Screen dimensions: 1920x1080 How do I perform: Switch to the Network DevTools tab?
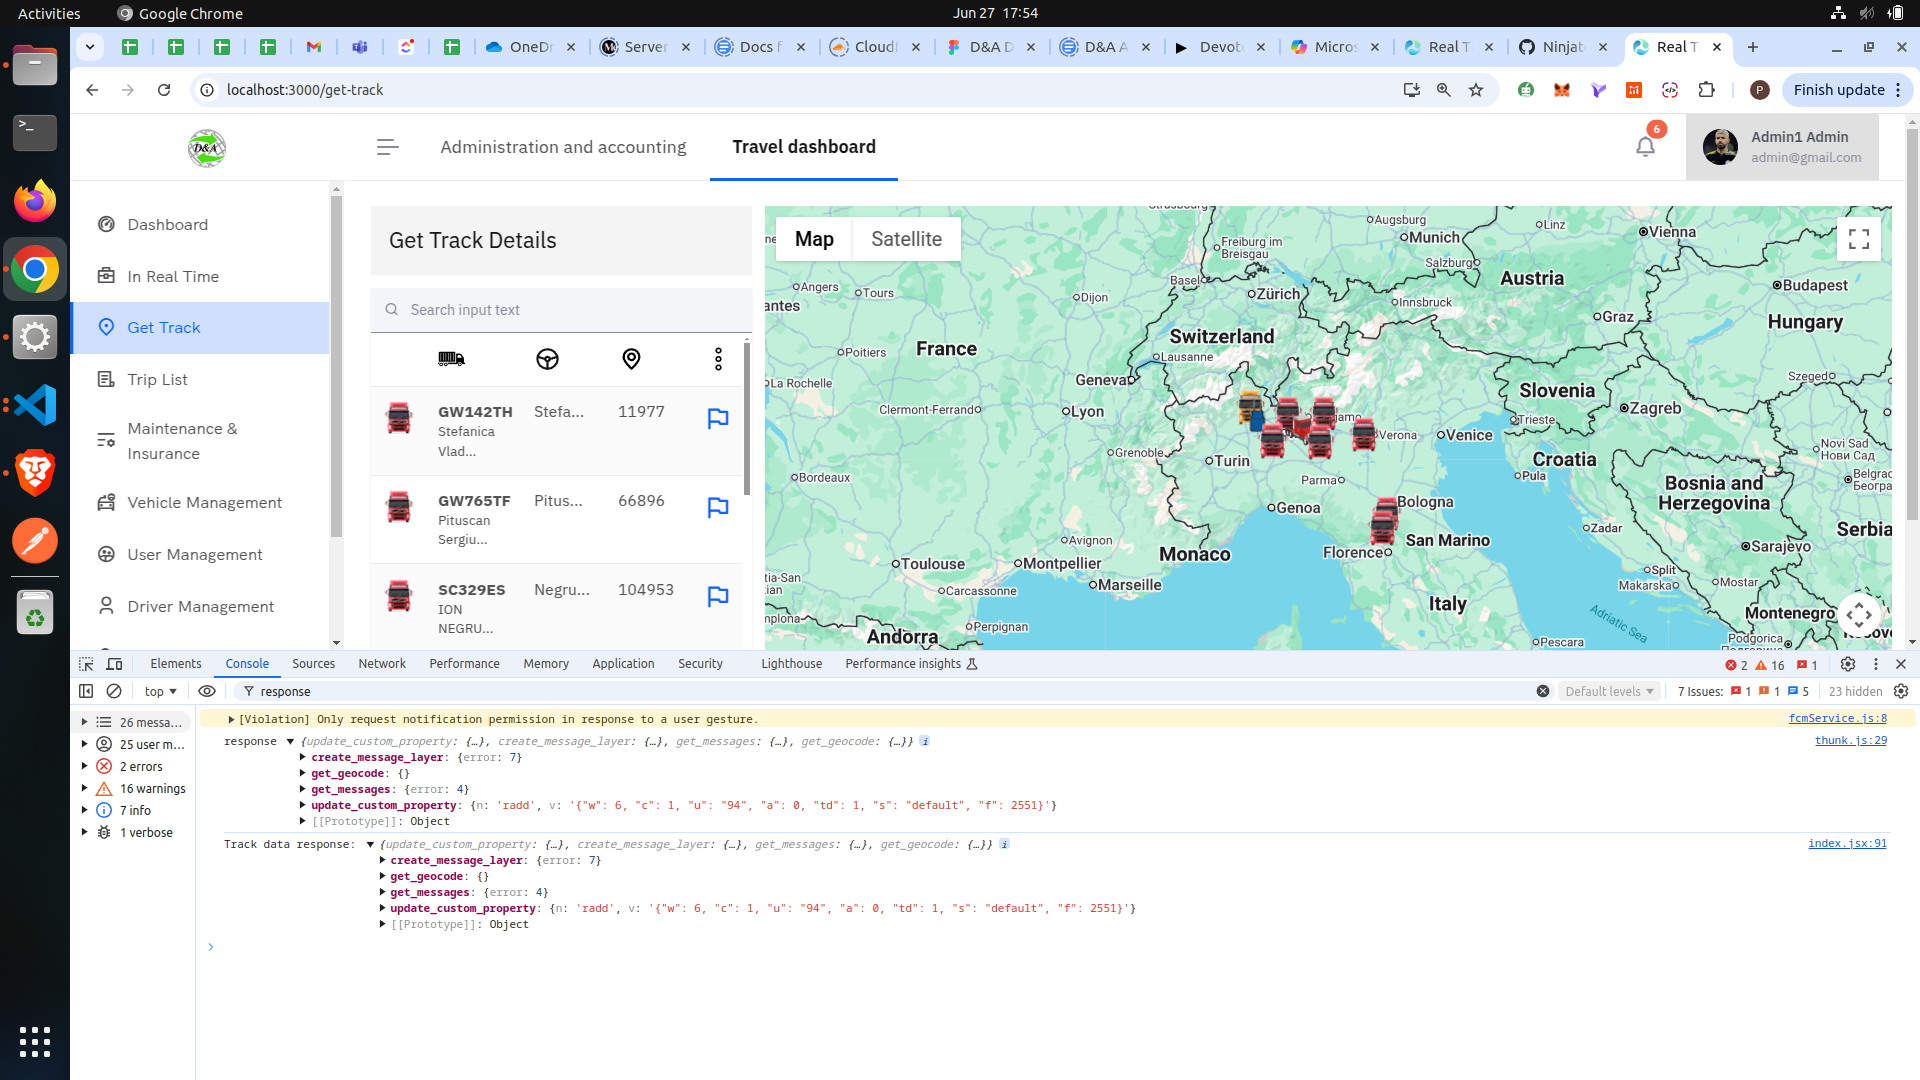(381, 664)
